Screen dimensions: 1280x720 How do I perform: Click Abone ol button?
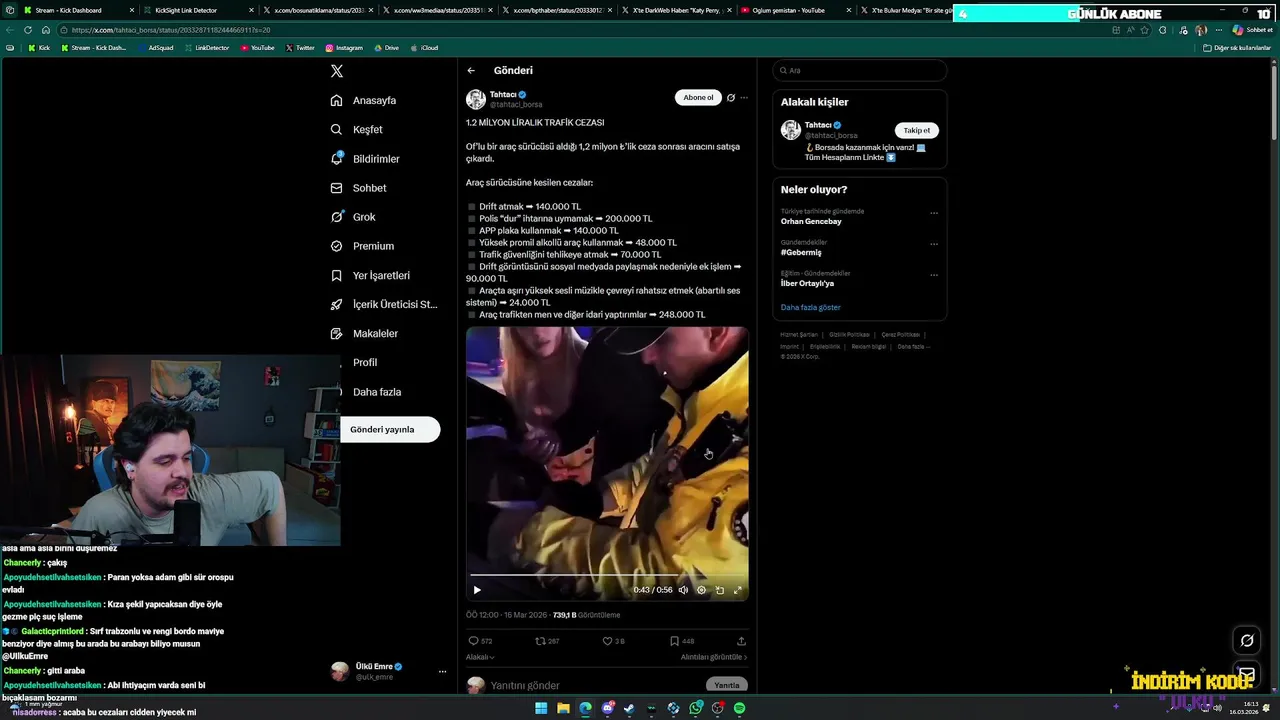(698, 98)
